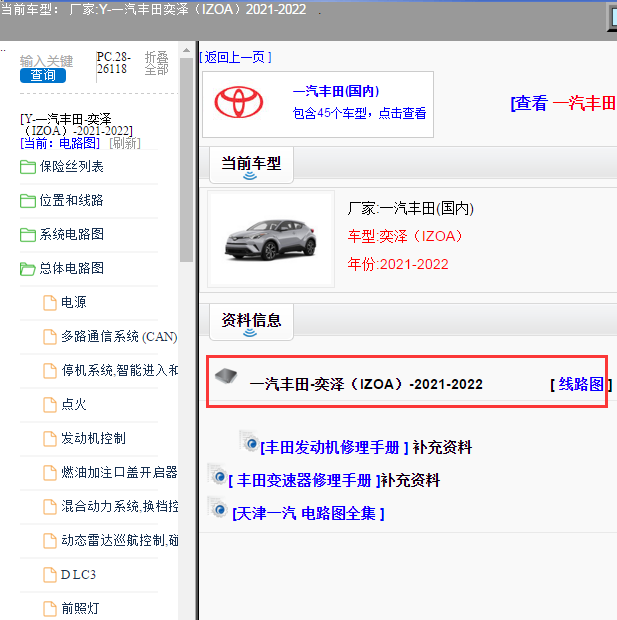
Task: Open the 发动机控制 diagram entry
Action: (93, 439)
